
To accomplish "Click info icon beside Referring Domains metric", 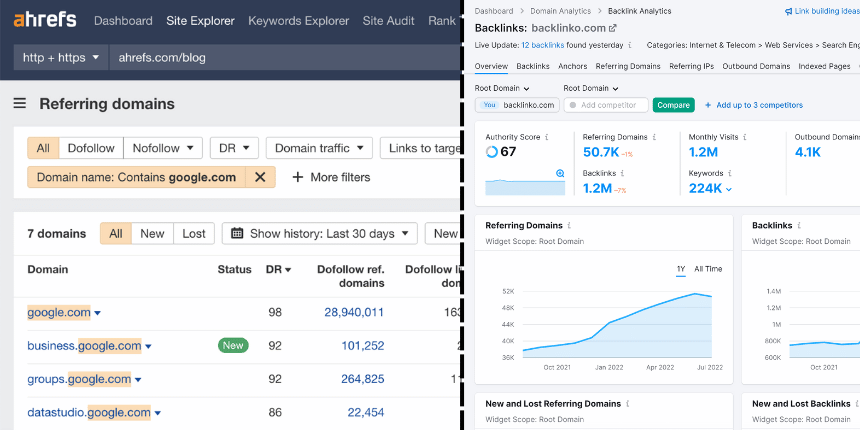I will pyautogui.click(x=654, y=137).
